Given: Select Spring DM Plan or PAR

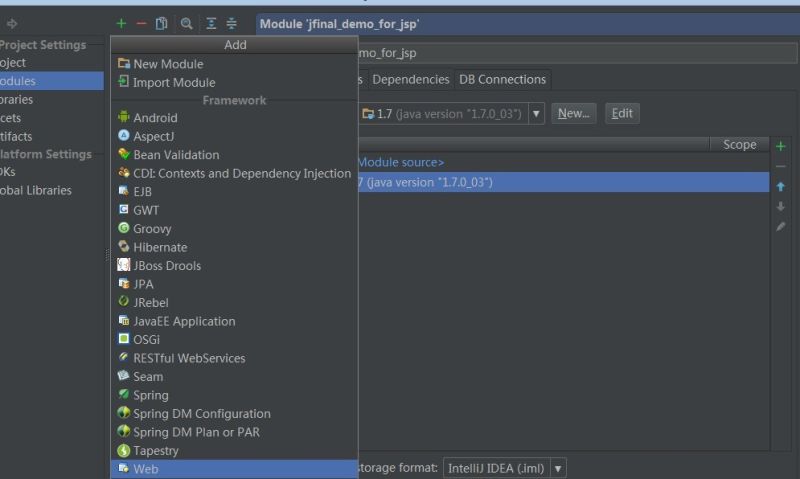Looking at the screenshot, I should pos(234,432).
